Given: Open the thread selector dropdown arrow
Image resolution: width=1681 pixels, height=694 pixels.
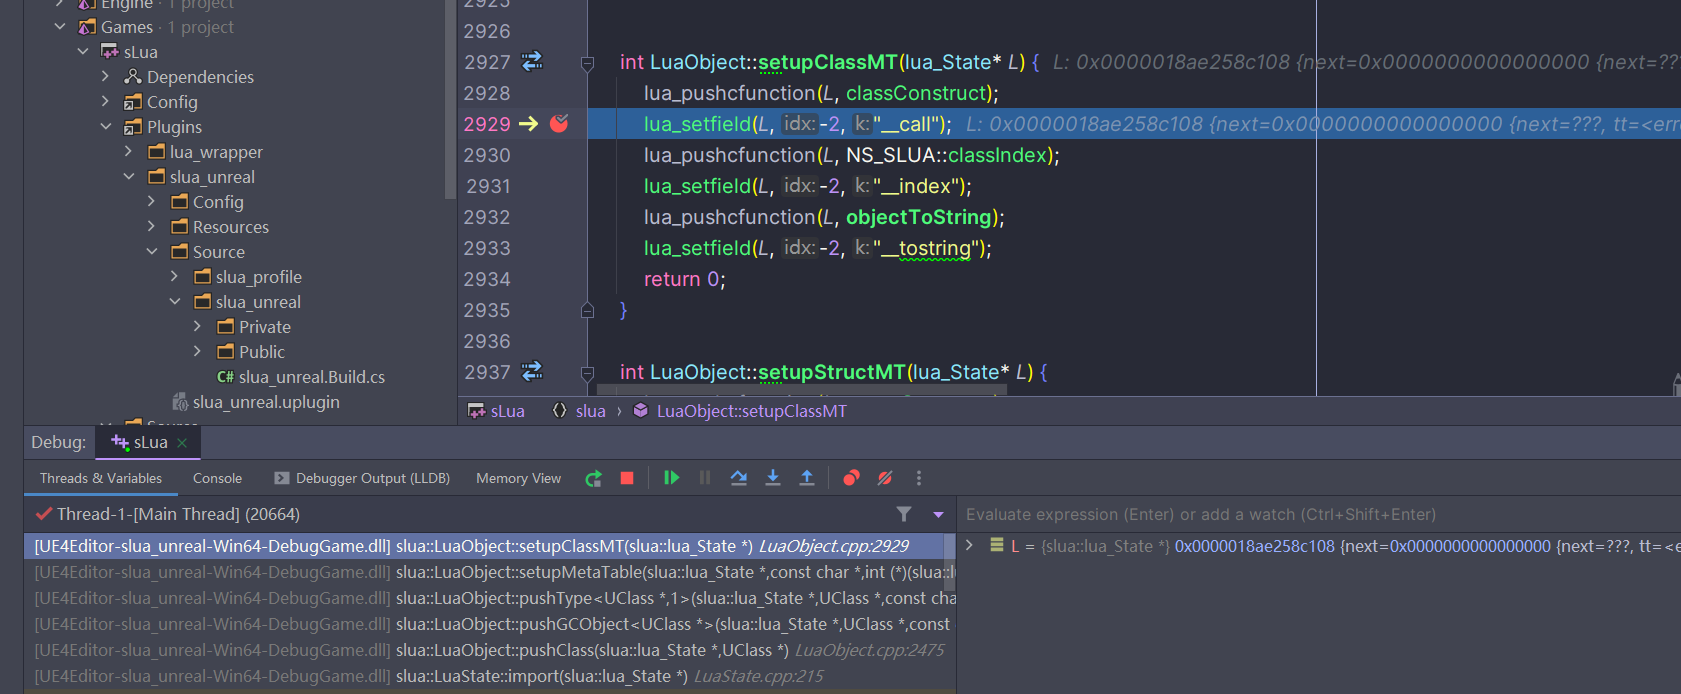Looking at the screenshot, I should click(938, 514).
